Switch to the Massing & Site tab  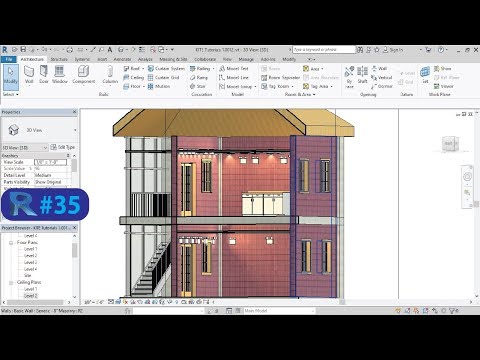173,59
